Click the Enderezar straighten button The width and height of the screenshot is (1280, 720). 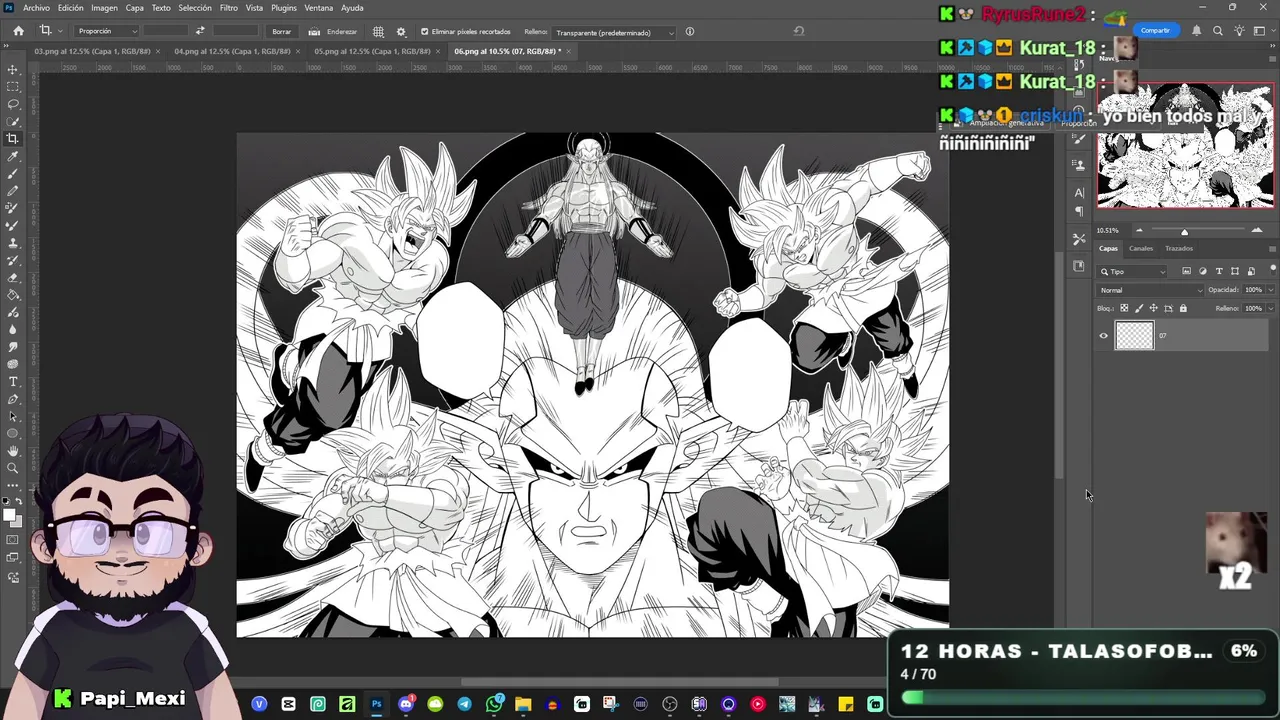[x=334, y=31]
